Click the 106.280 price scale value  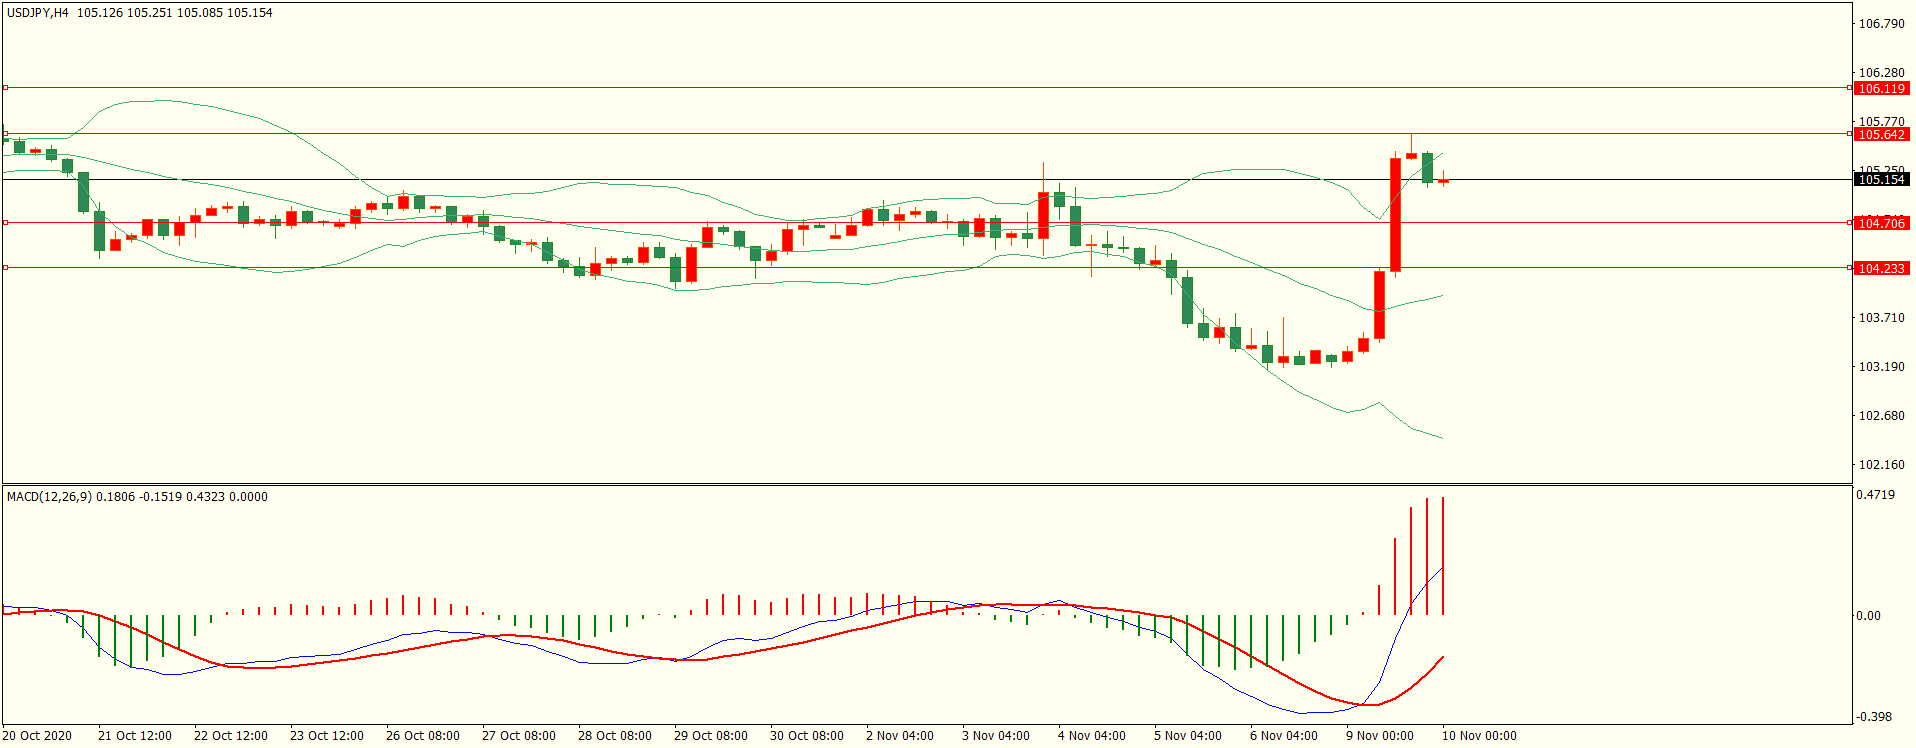point(1881,72)
